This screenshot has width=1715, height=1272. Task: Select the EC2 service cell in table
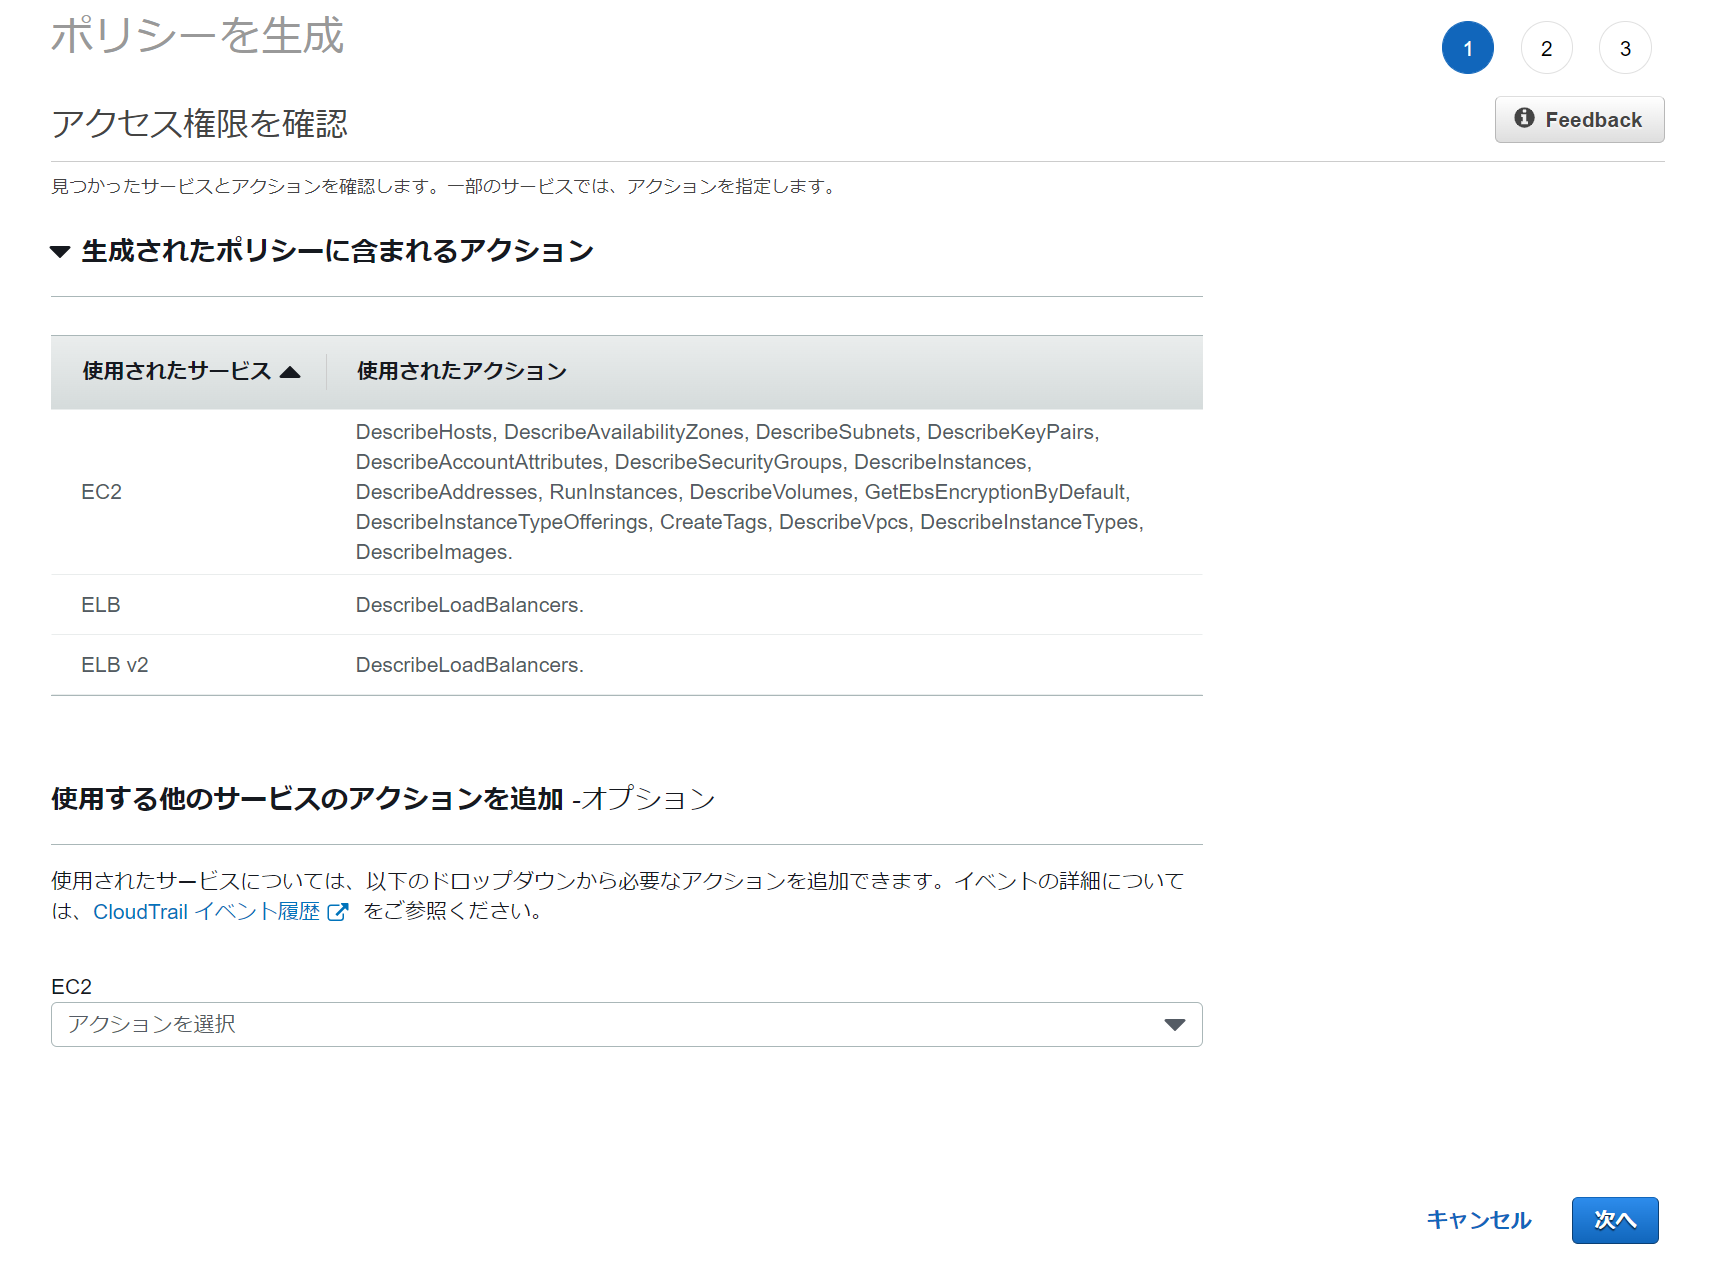(x=101, y=492)
